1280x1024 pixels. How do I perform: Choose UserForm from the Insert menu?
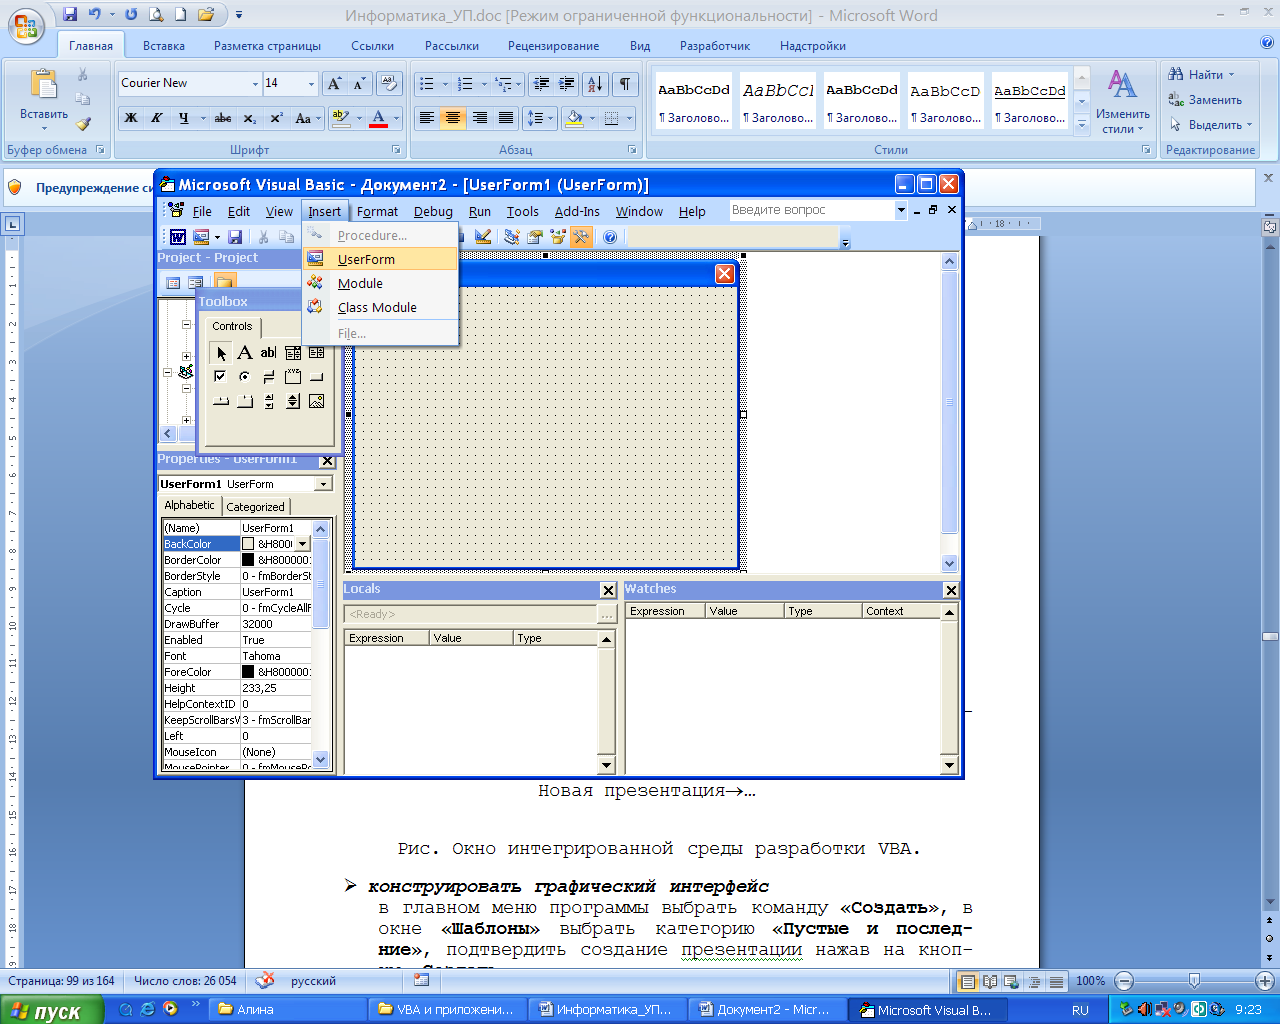[380, 259]
